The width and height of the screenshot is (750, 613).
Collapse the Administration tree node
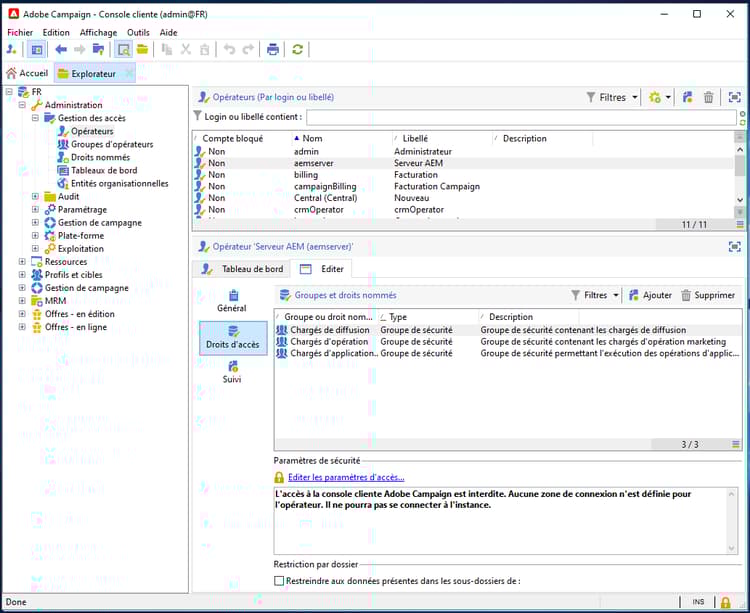click(22, 105)
